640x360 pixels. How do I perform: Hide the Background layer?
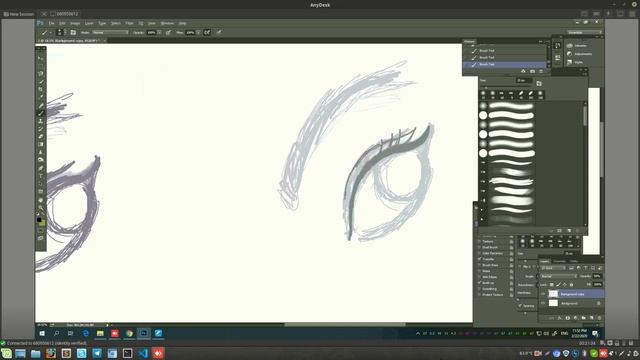coord(543,303)
